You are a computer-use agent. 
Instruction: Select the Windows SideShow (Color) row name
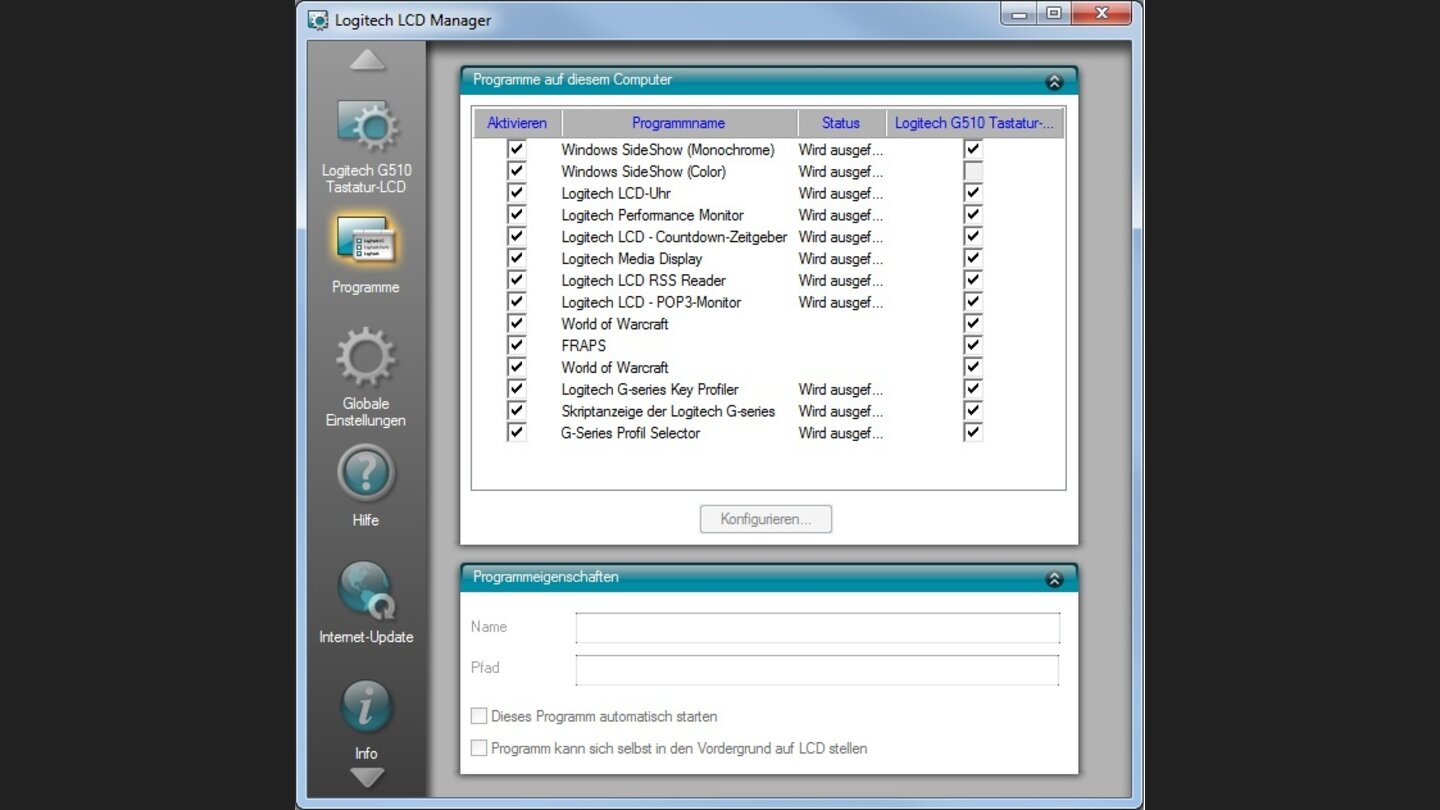point(644,172)
